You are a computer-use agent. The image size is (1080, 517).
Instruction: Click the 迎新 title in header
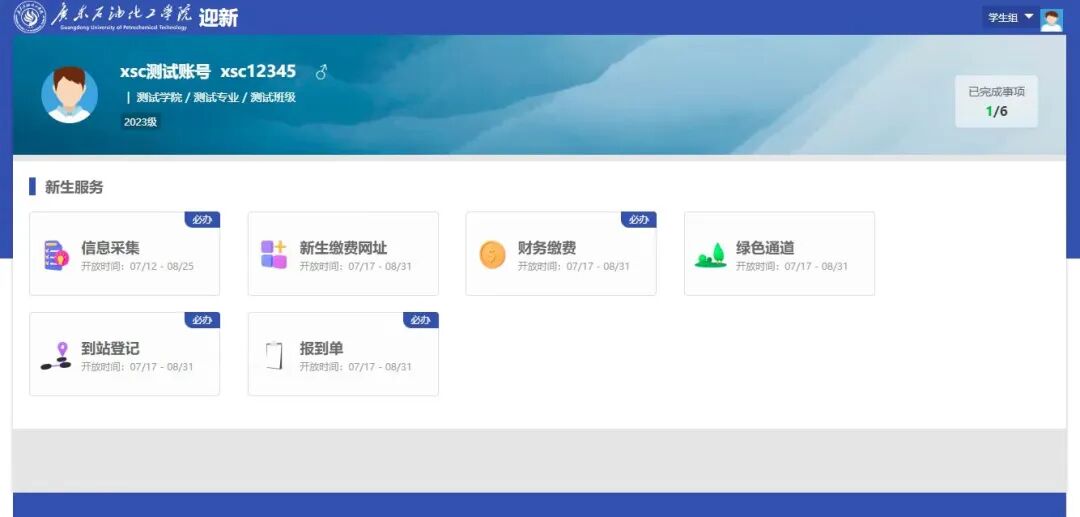click(218, 18)
